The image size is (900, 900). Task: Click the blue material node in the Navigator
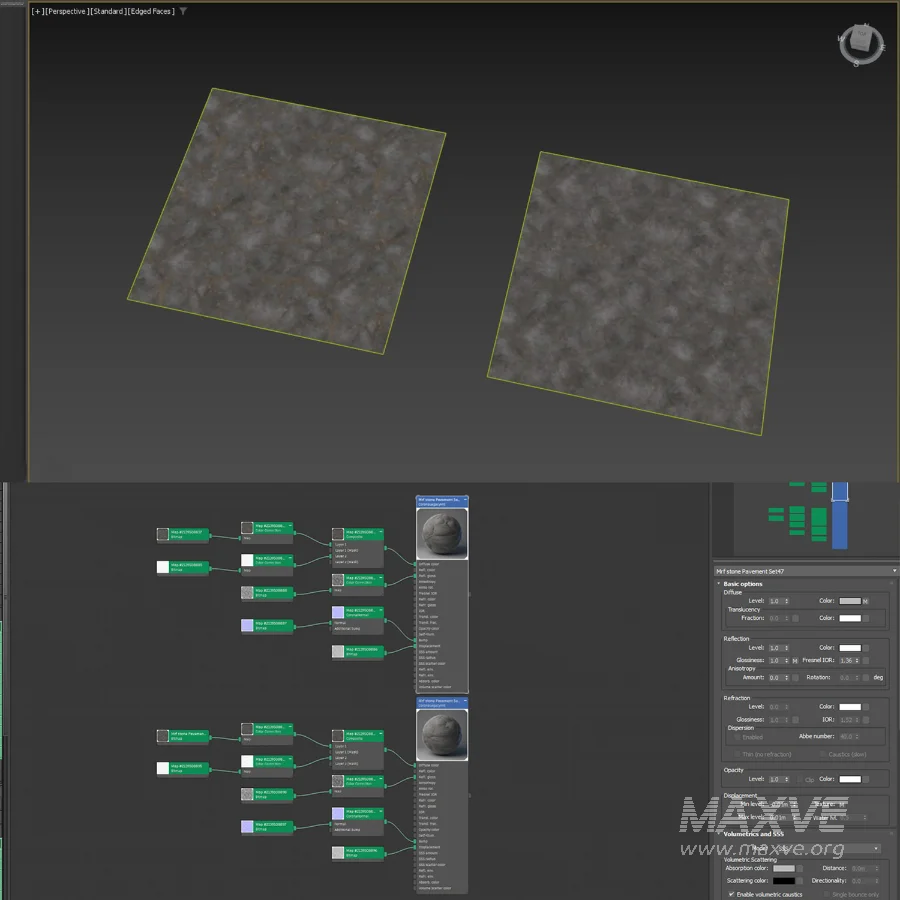click(840, 515)
